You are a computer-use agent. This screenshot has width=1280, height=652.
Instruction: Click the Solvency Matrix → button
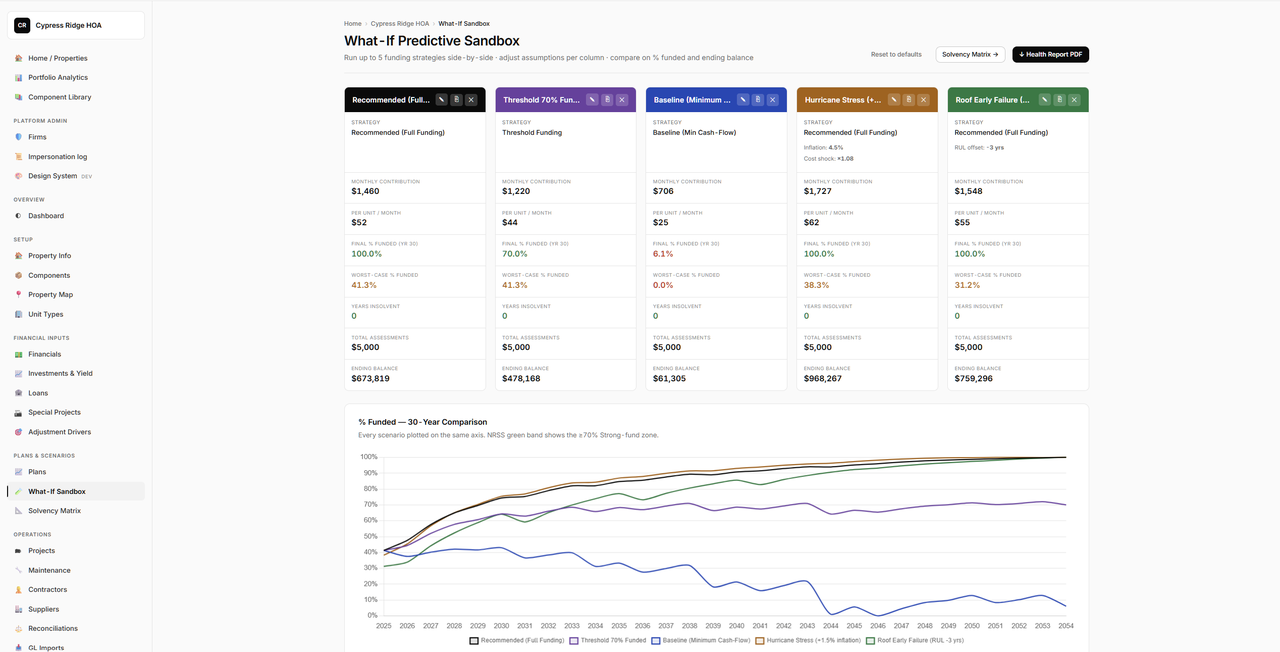pyautogui.click(x=970, y=54)
